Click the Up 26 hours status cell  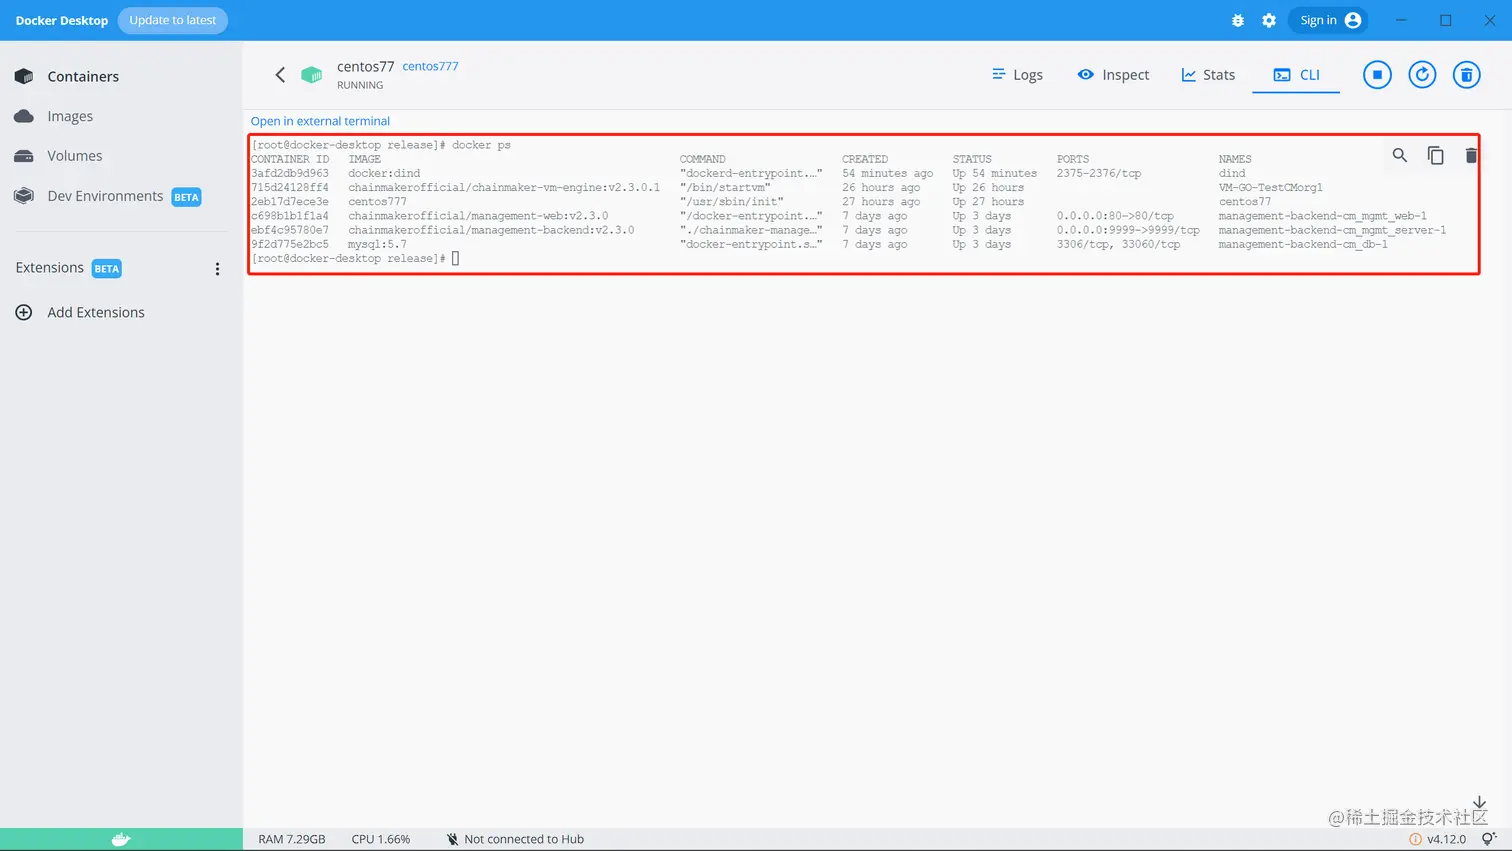coord(988,187)
